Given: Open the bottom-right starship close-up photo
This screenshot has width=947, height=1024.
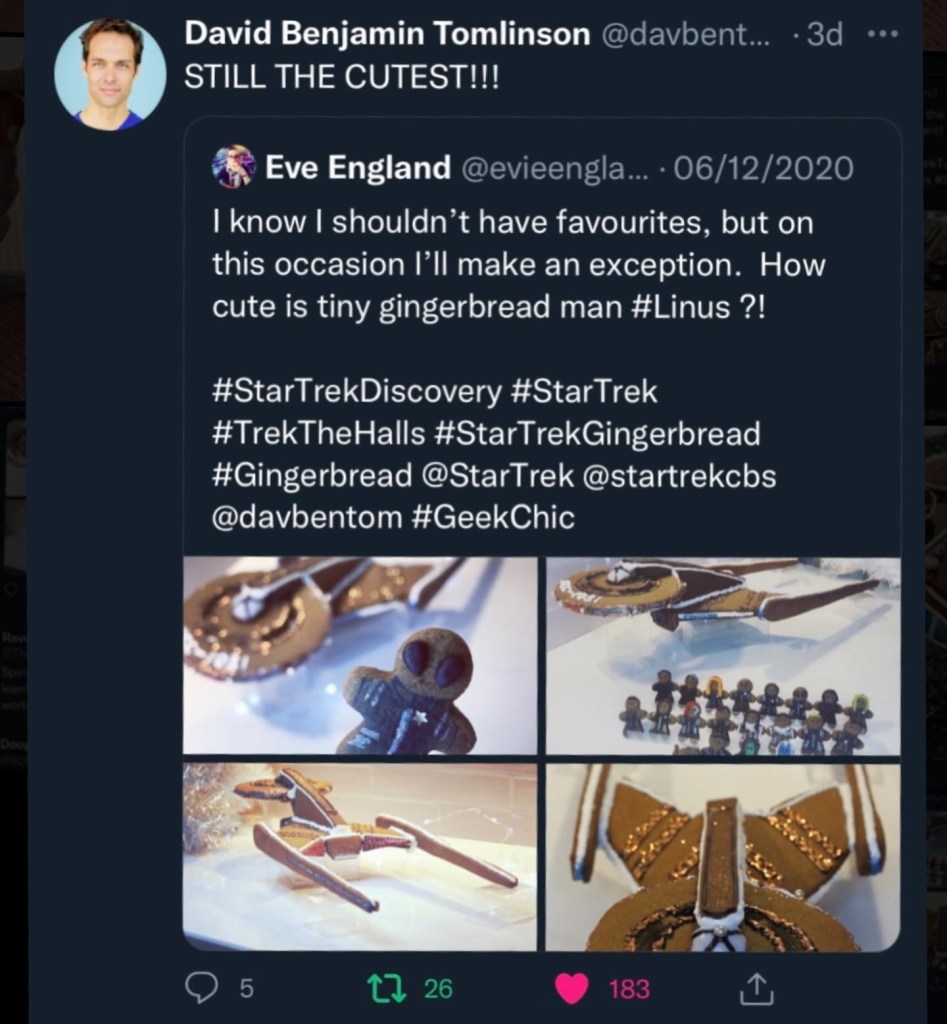Looking at the screenshot, I should pyautogui.click(x=722, y=857).
